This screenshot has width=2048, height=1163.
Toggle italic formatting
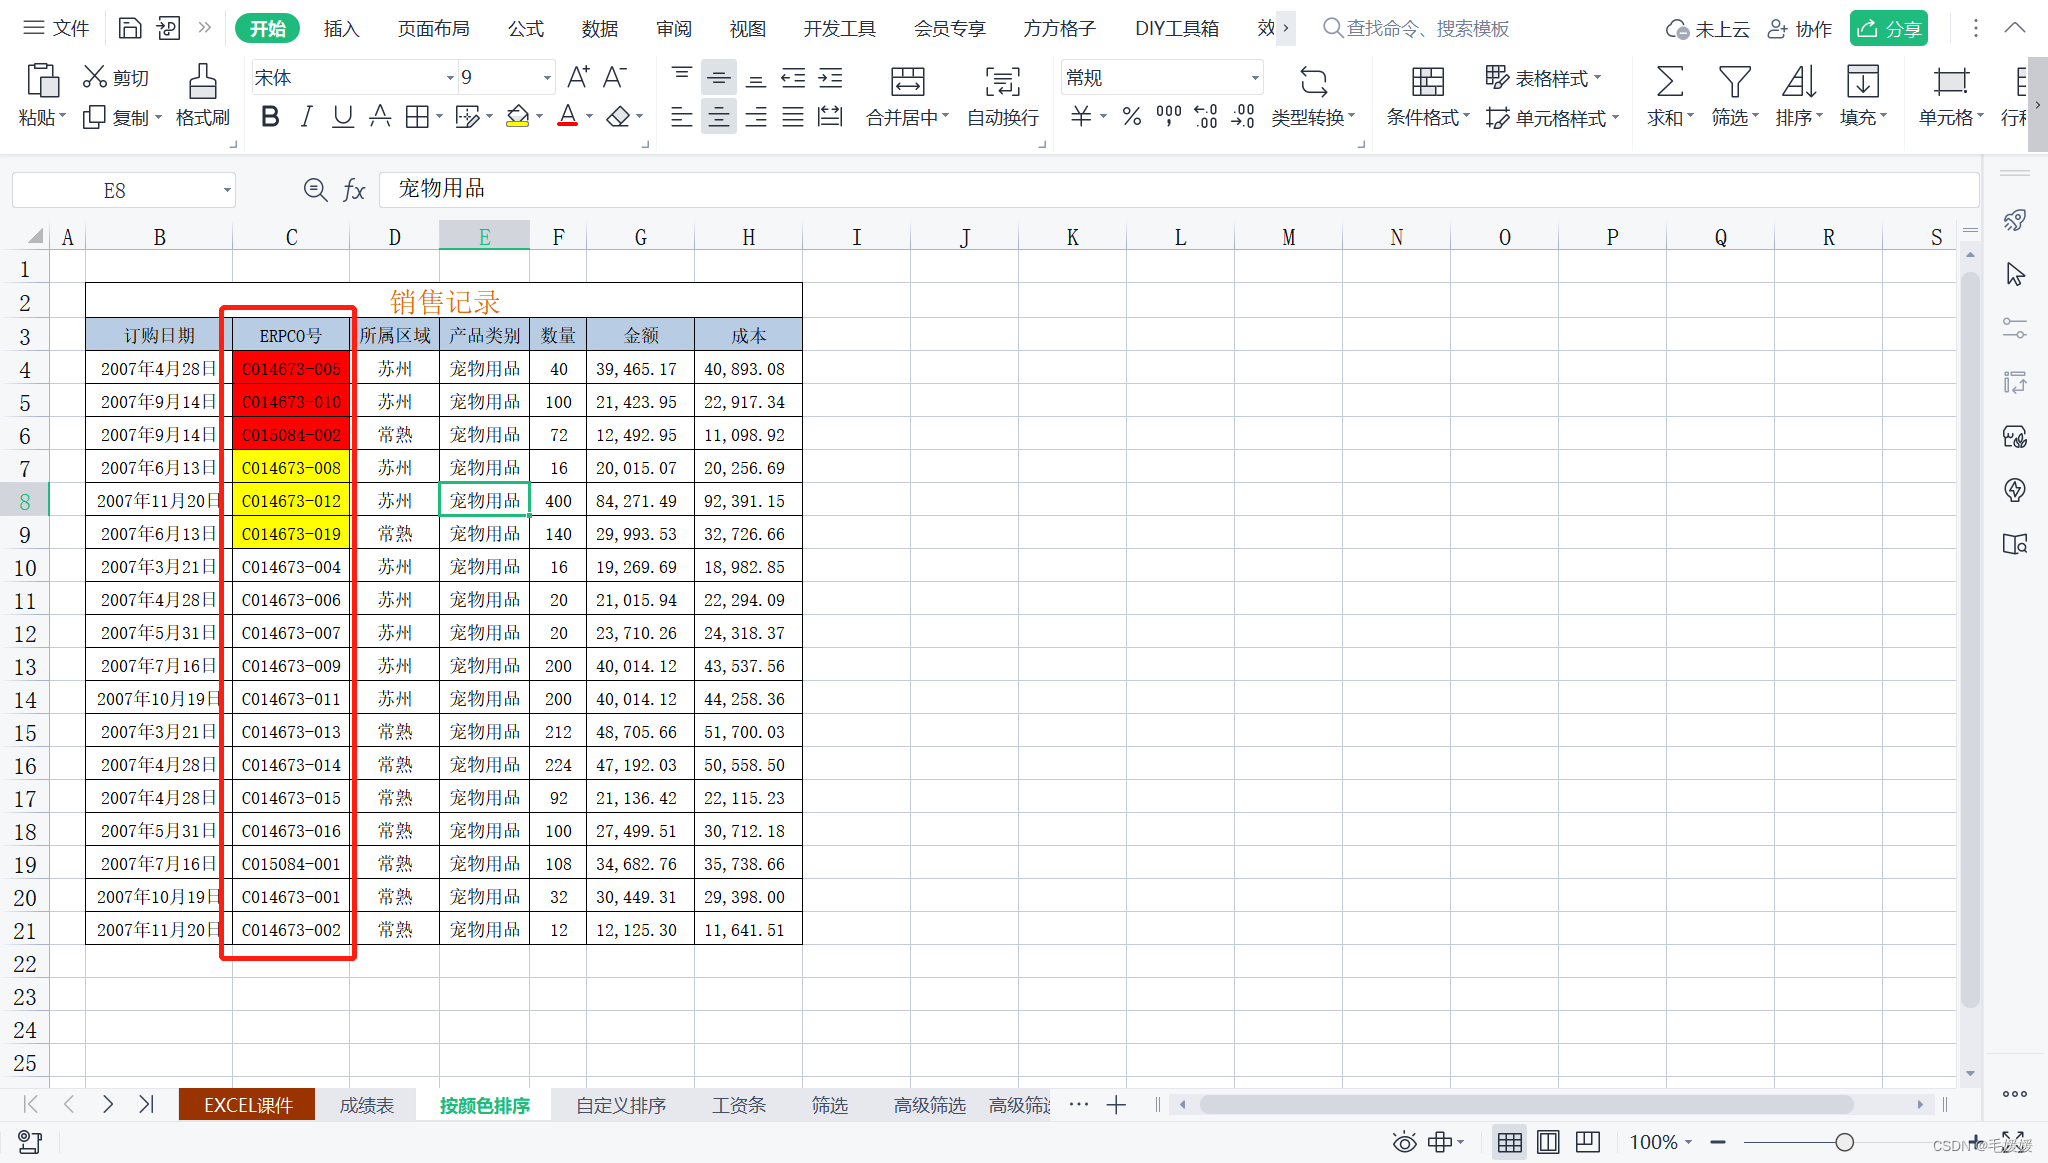pos(307,117)
